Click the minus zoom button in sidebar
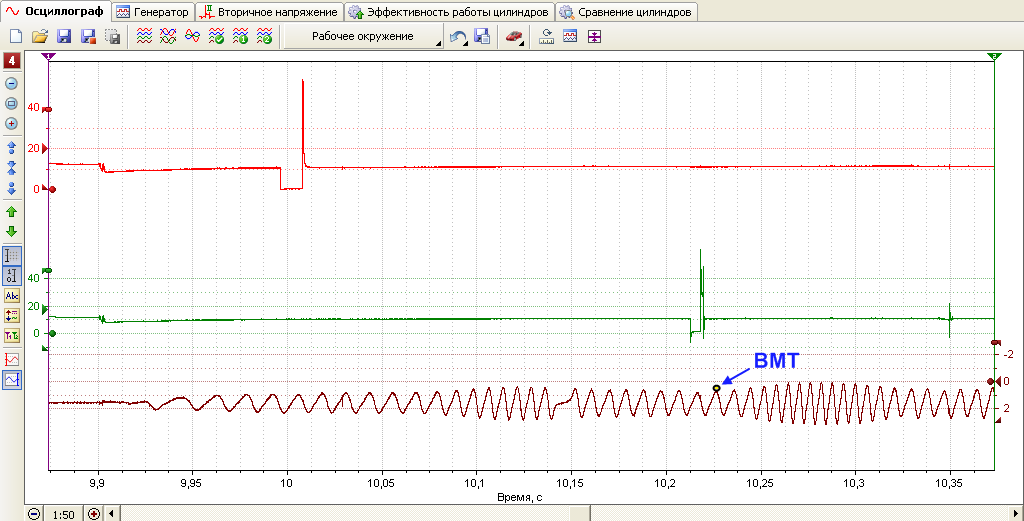 coord(11,84)
